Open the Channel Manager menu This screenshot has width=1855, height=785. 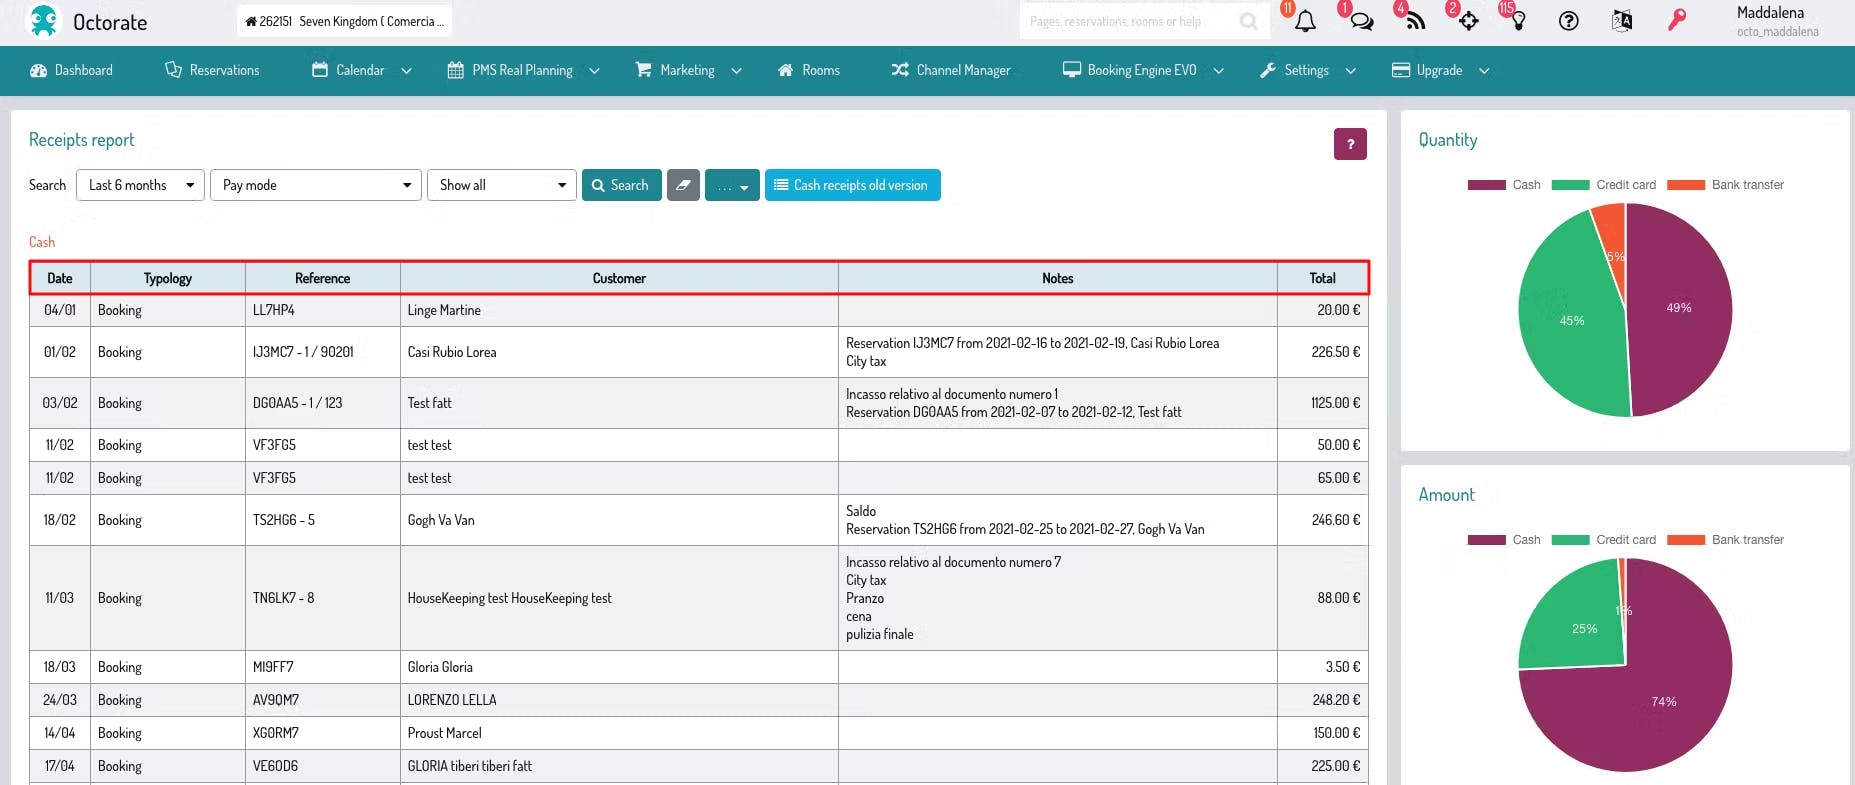(951, 70)
